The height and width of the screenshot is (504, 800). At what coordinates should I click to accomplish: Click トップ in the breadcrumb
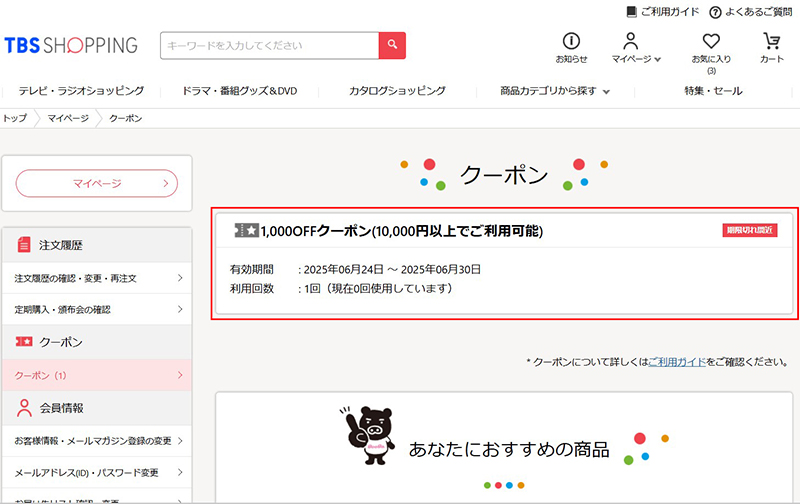click(x=15, y=118)
